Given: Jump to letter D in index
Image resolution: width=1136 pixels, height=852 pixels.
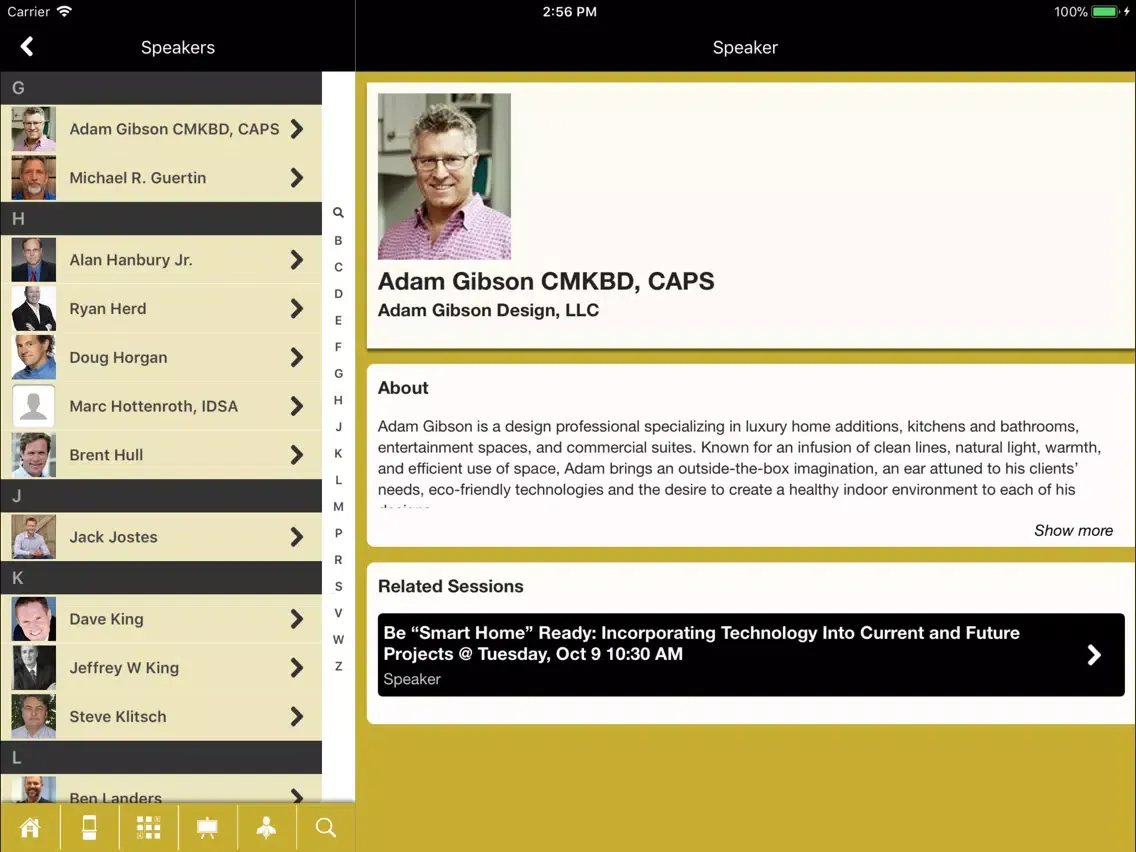Looking at the screenshot, I should [x=338, y=293].
